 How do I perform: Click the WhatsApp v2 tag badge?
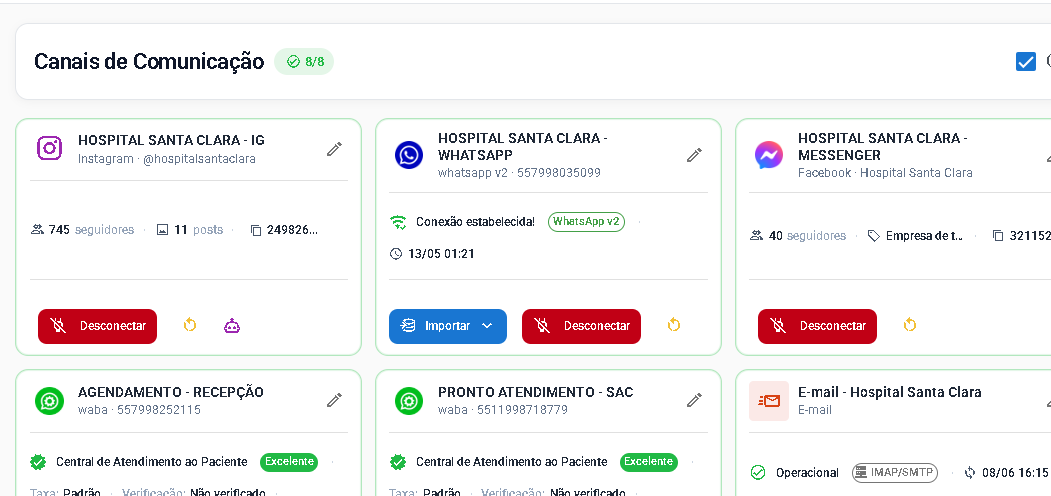point(586,222)
